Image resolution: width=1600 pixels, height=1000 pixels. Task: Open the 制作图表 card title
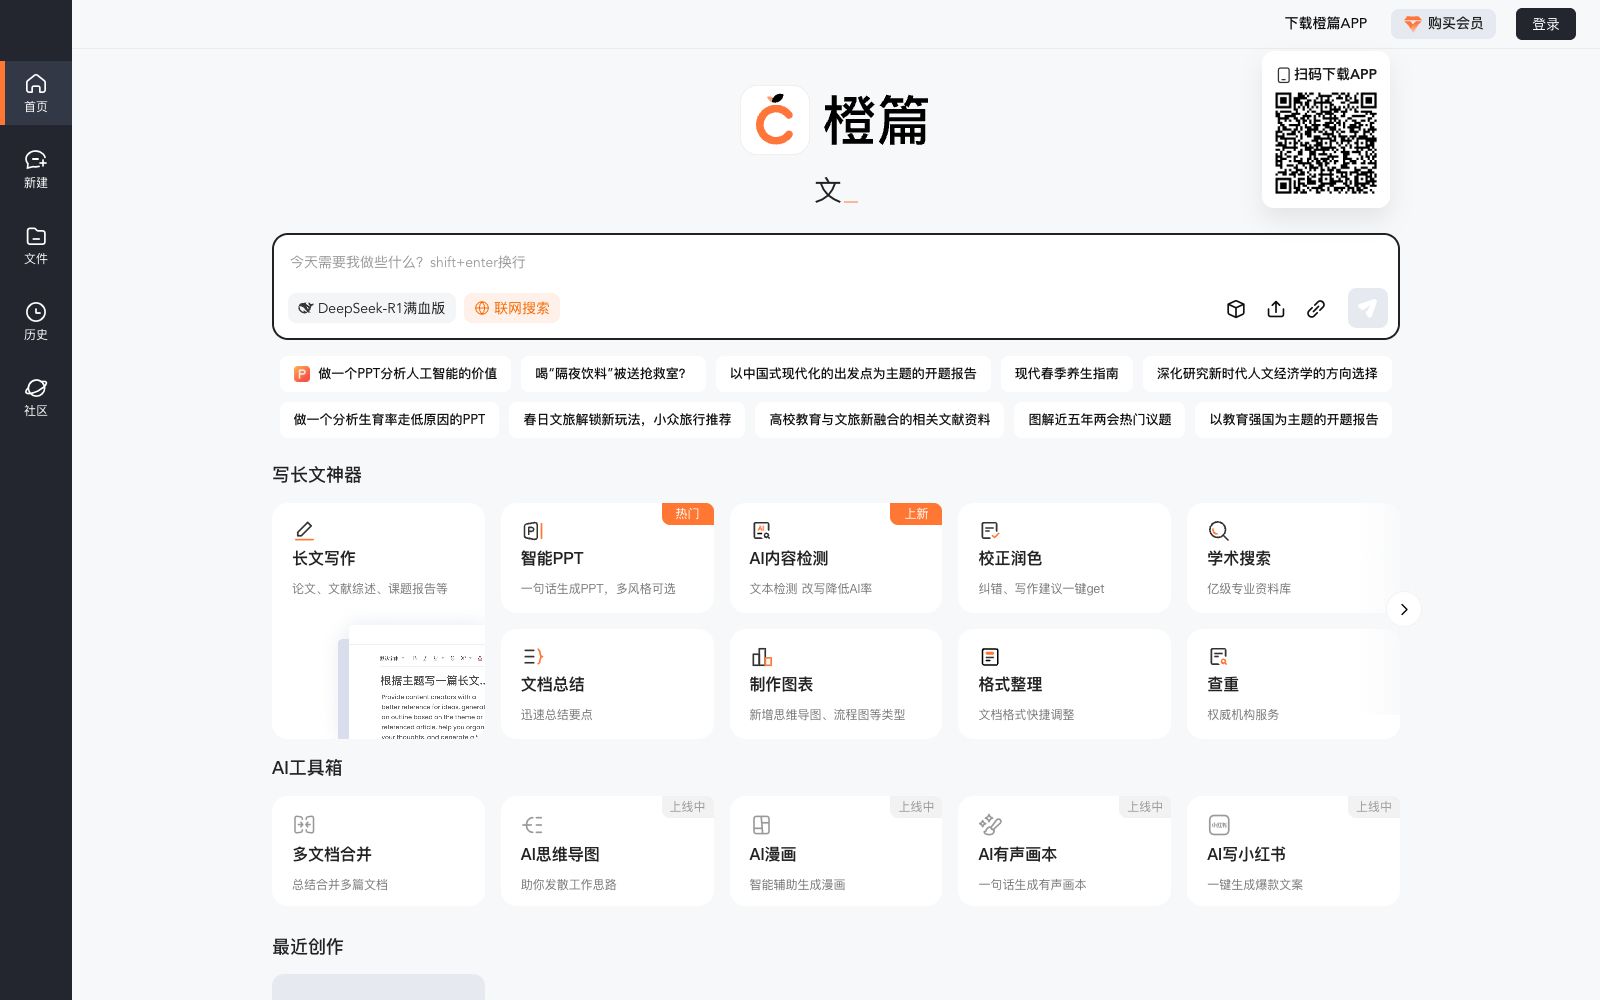(781, 684)
